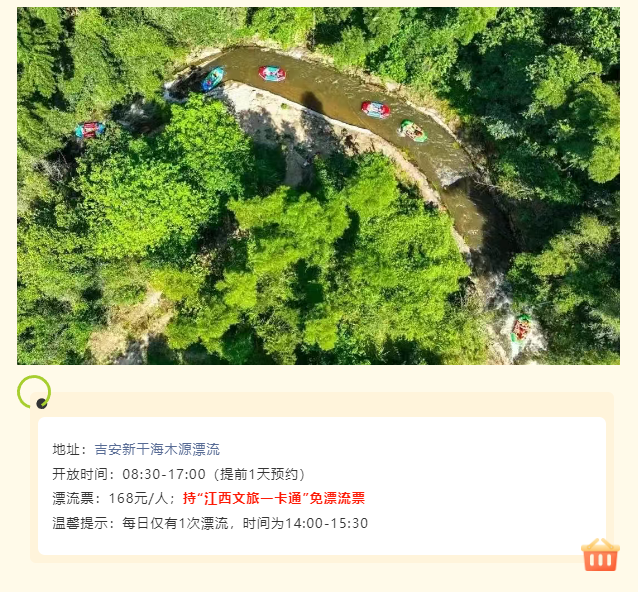Click the raft at bottom-right waterfall
Image resolution: width=638 pixels, height=592 pixels.
point(521,329)
